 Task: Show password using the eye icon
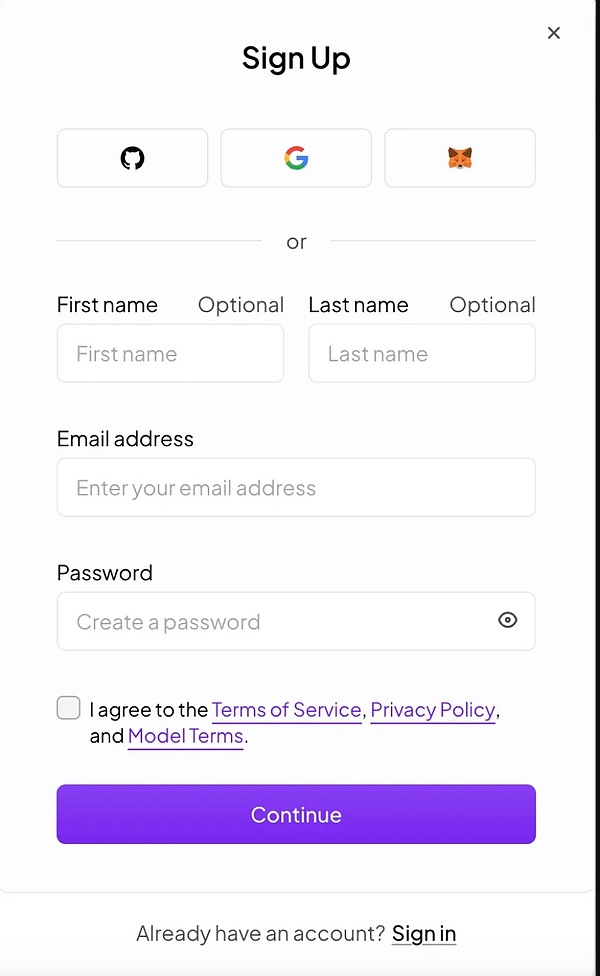508,620
